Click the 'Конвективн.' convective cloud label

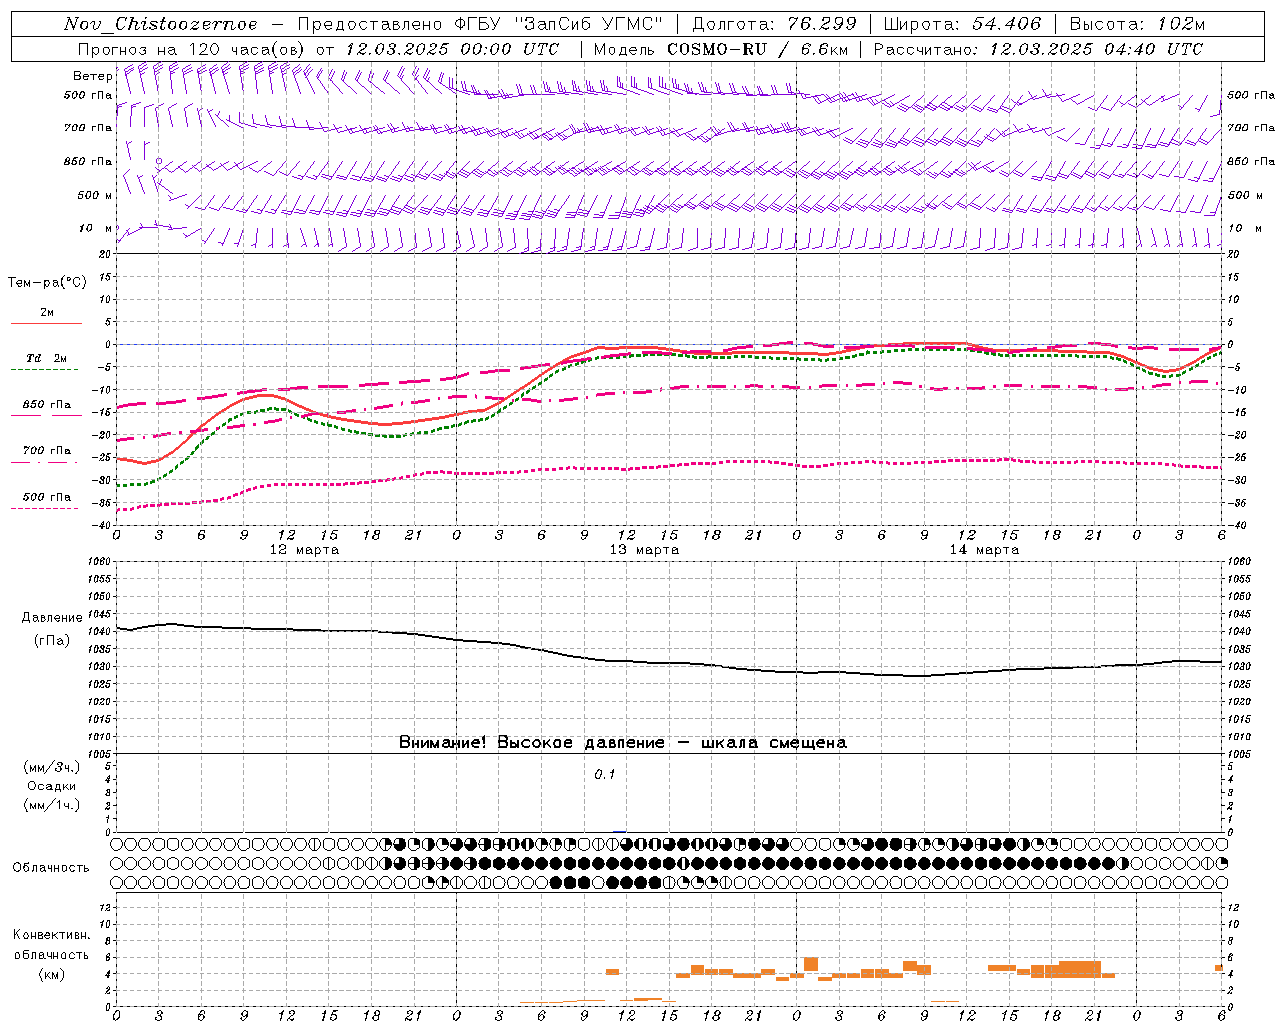(x=51, y=935)
